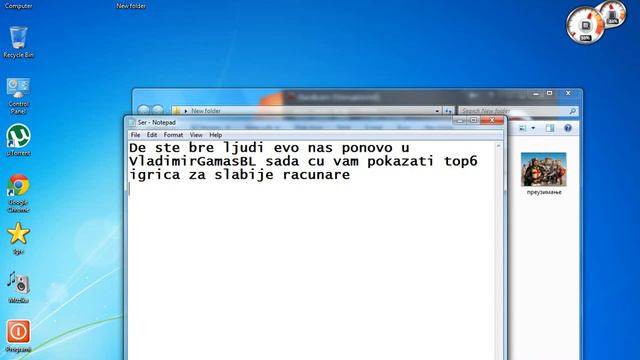Click the refresh button beside address bar
The height and width of the screenshot is (360, 640).
tap(448, 111)
